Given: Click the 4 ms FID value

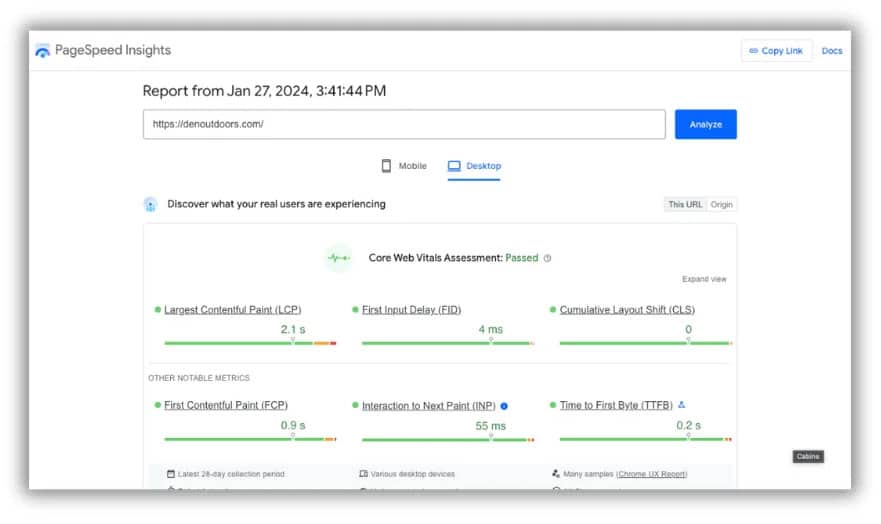Looking at the screenshot, I should click(x=491, y=330).
